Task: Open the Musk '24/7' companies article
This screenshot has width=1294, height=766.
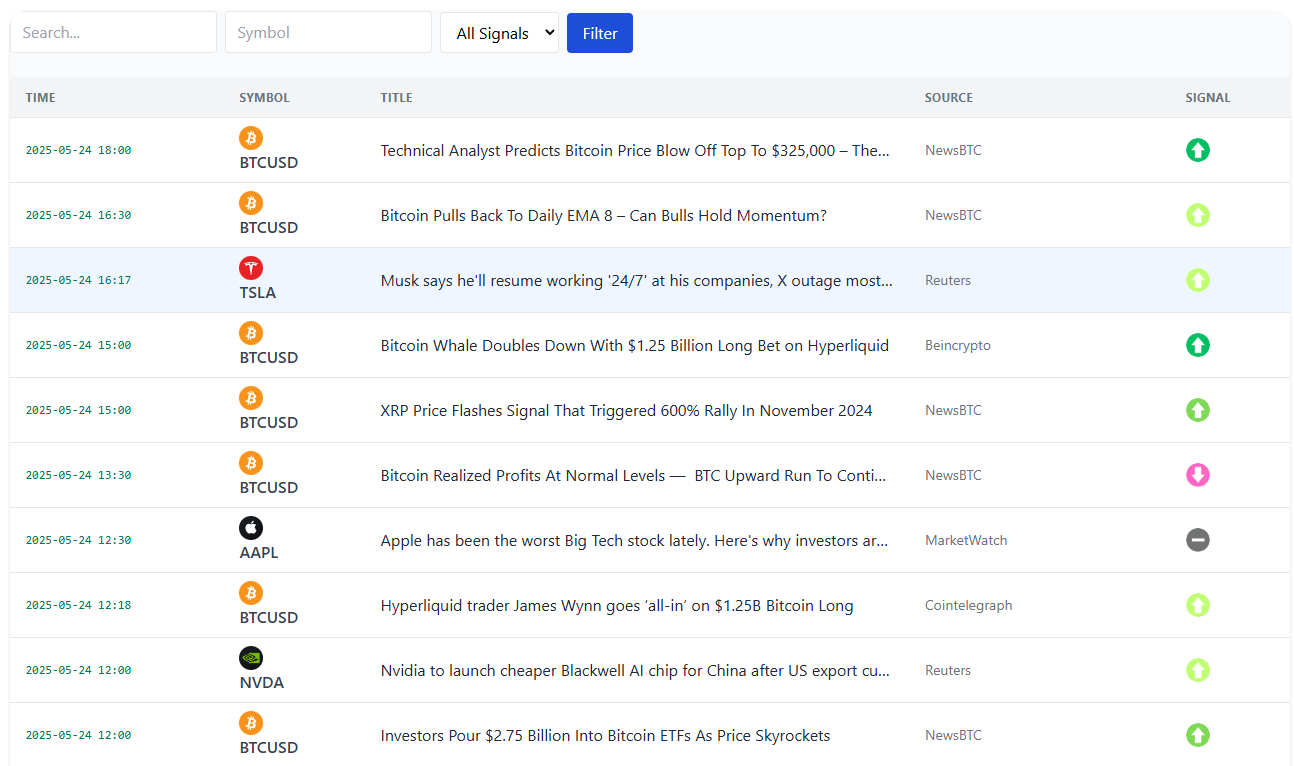Action: pos(637,280)
